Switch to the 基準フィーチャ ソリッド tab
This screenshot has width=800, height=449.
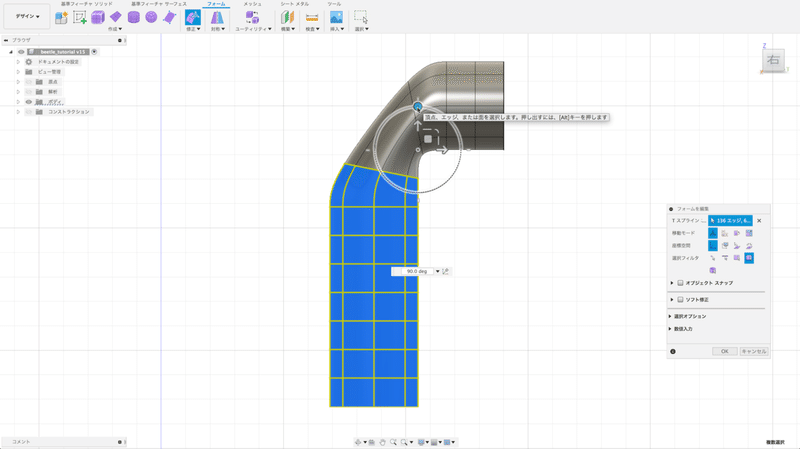(x=86, y=4)
